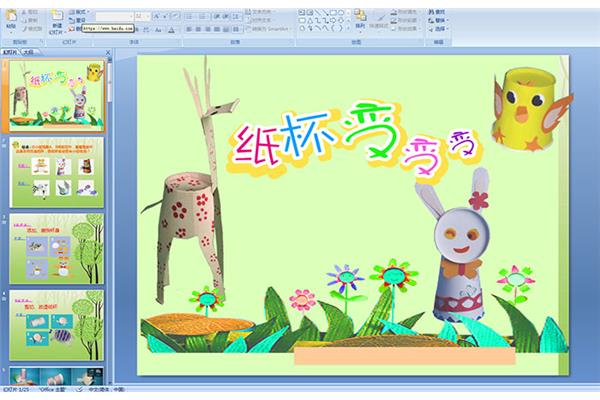Pick the curve shape in gallery
600x400 pixels.
326,28
